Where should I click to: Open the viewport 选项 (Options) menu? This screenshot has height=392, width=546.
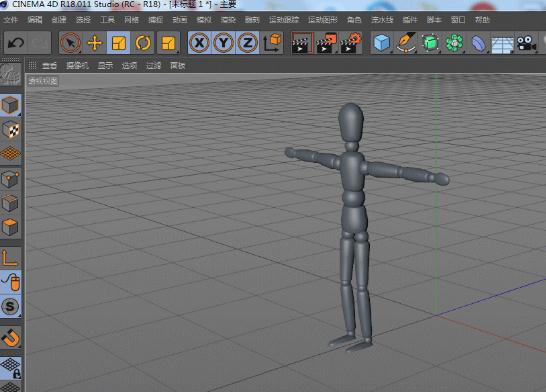[129, 65]
